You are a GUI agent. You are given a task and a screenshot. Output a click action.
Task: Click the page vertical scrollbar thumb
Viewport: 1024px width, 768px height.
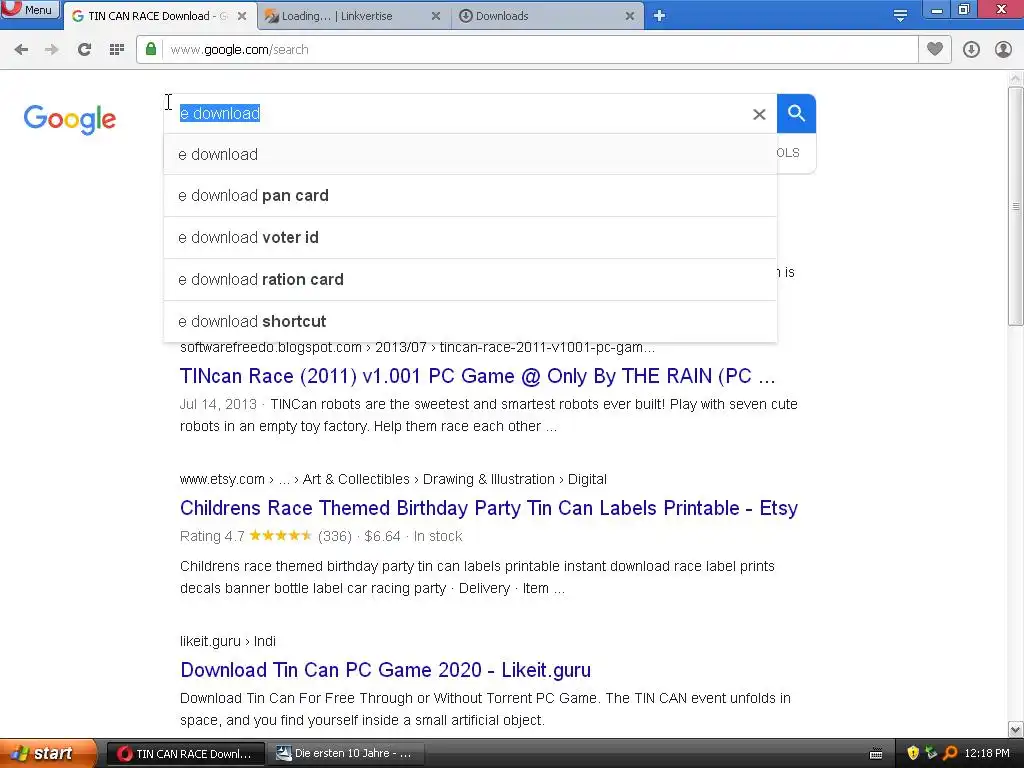tap(1015, 205)
